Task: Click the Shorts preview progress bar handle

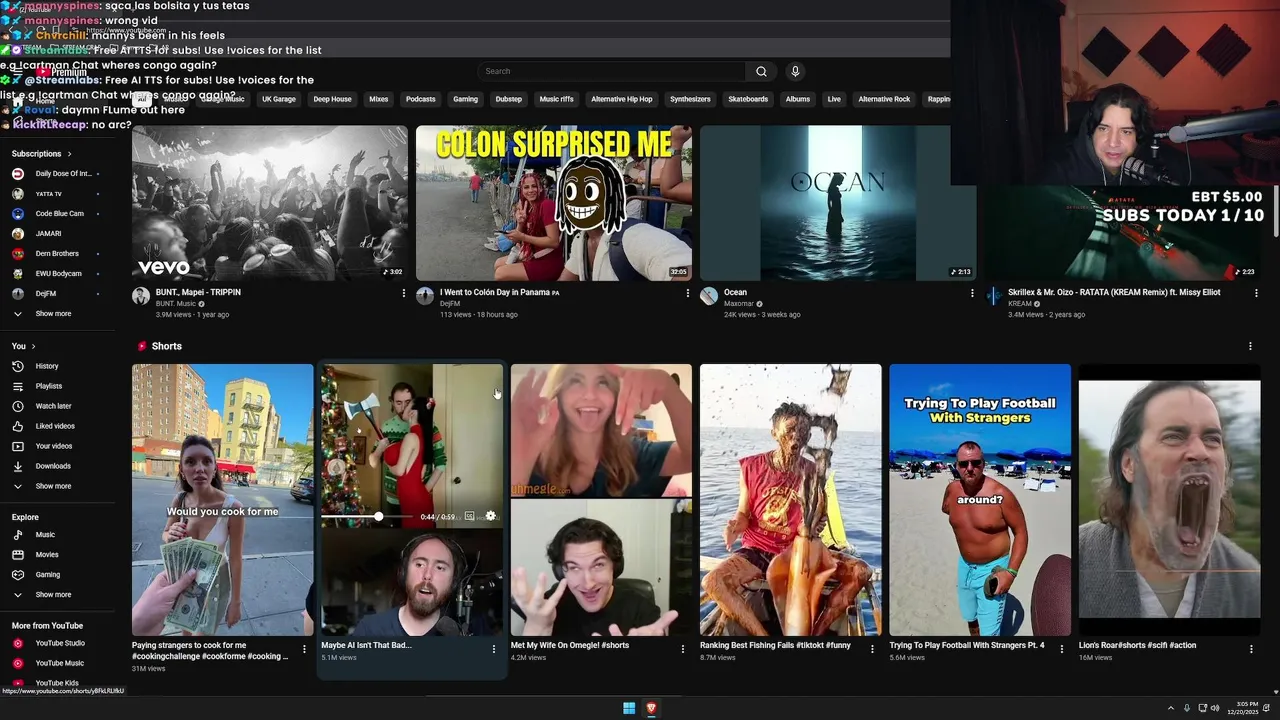Action: click(378, 516)
